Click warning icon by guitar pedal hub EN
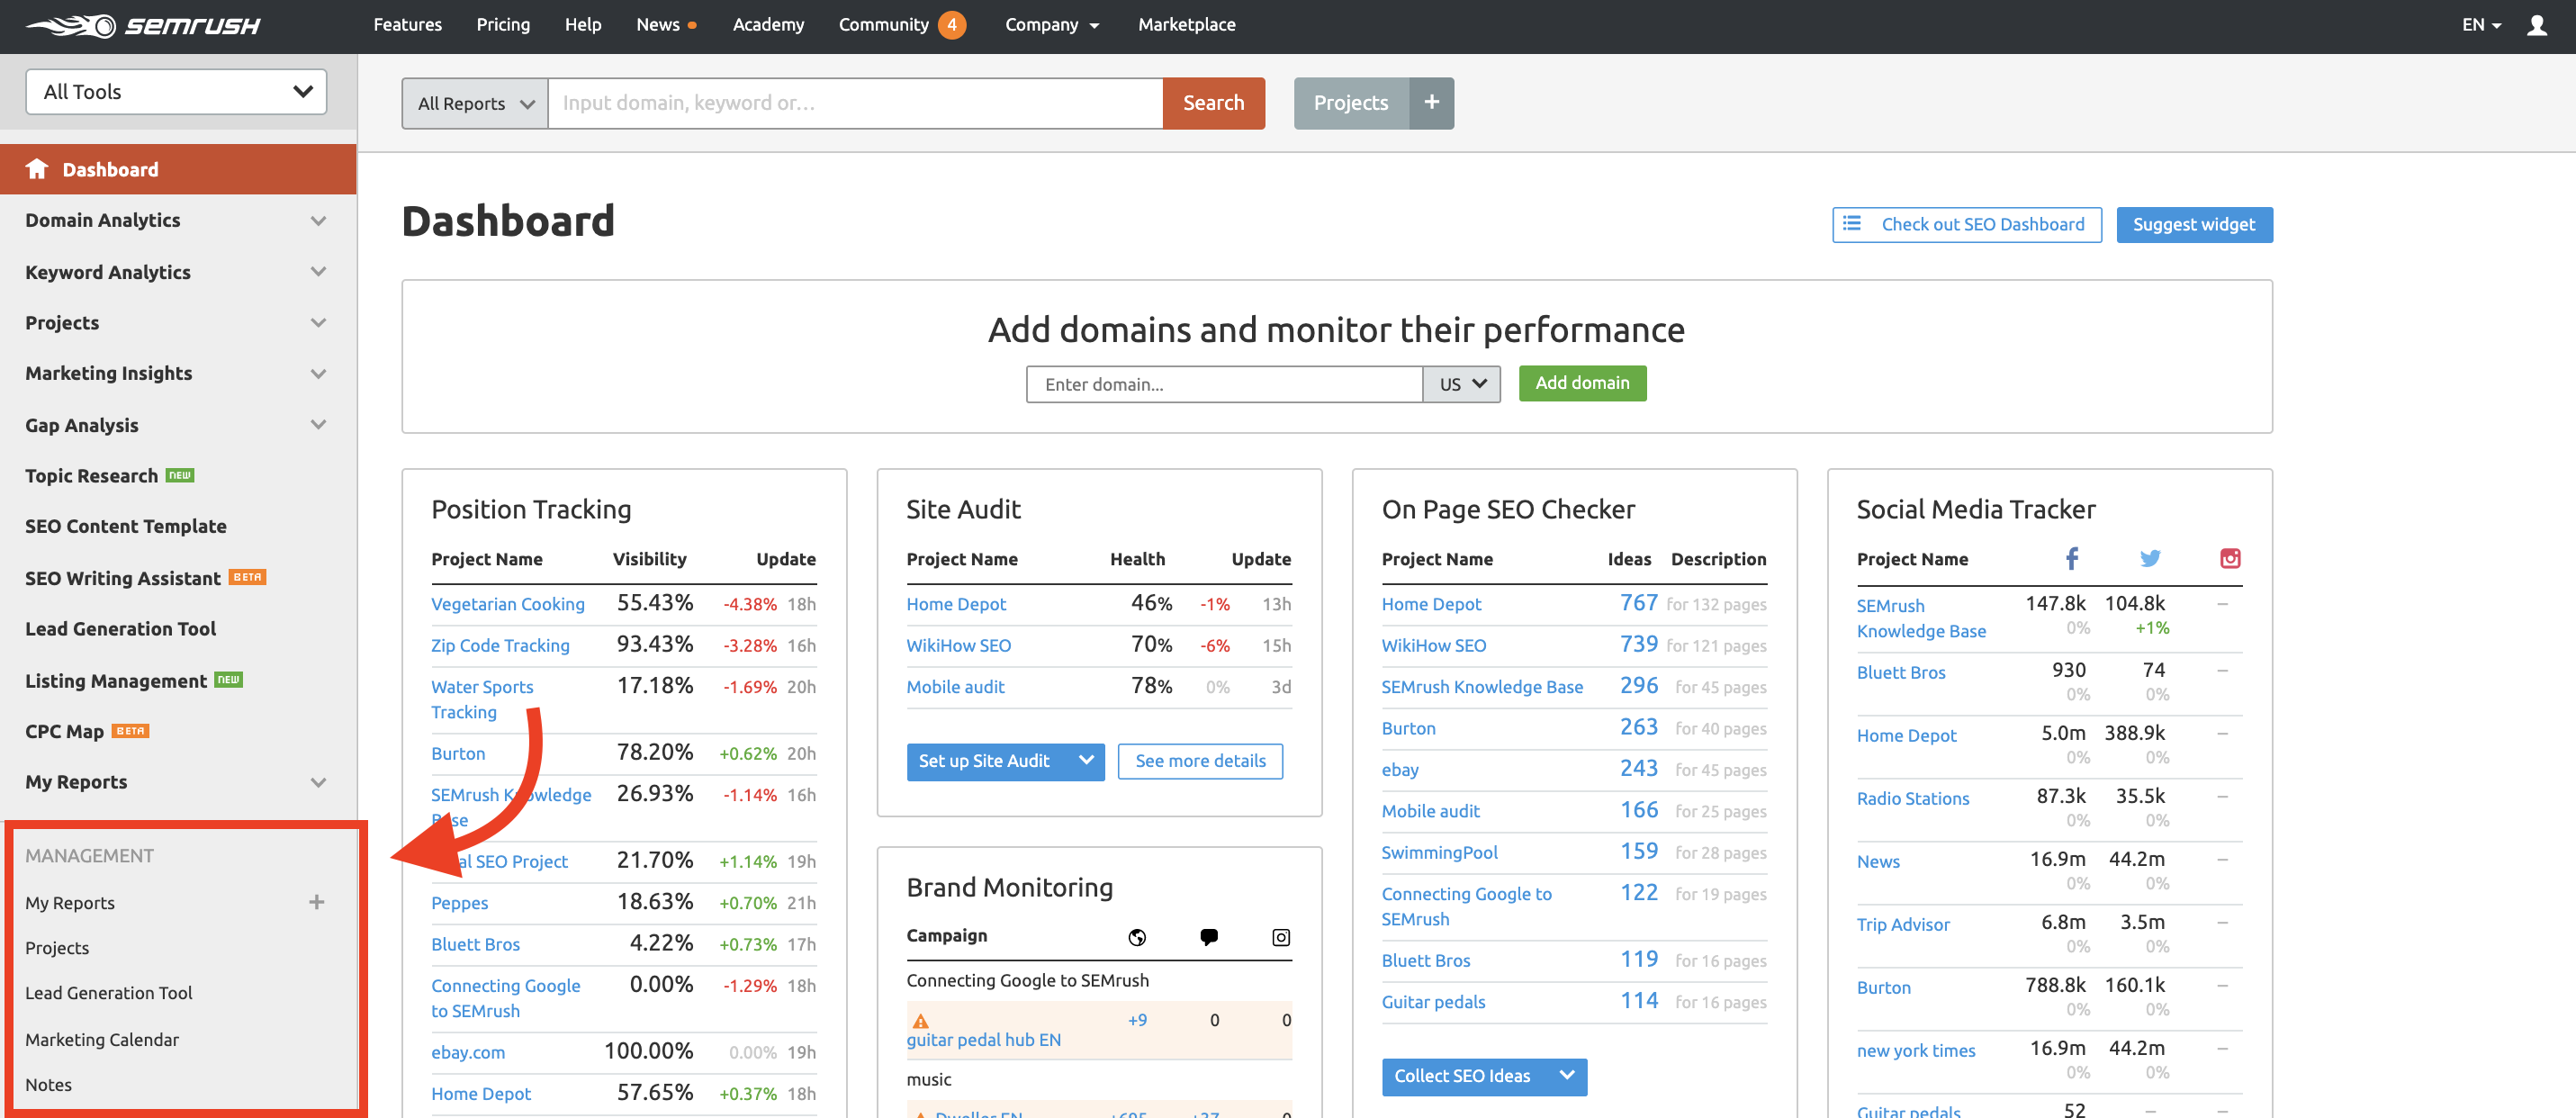The width and height of the screenshot is (2576, 1118). tap(921, 1021)
